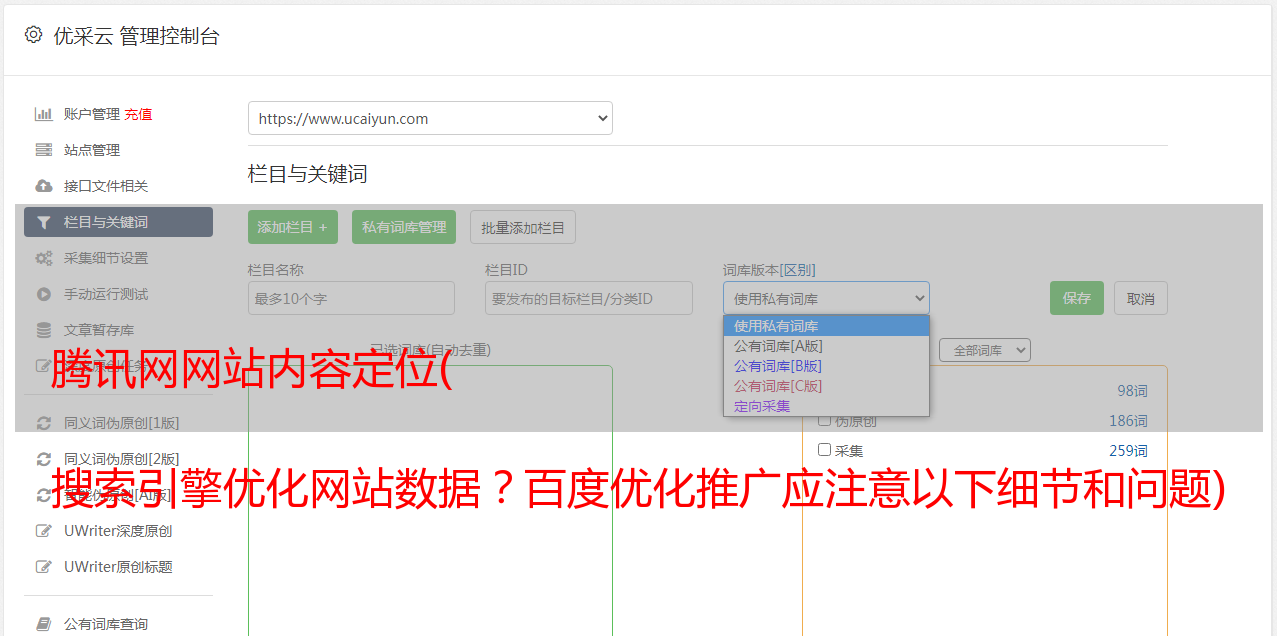The image size is (1277, 636).
Task: Choose 公有词库[B版] option
Action: click(x=826, y=366)
